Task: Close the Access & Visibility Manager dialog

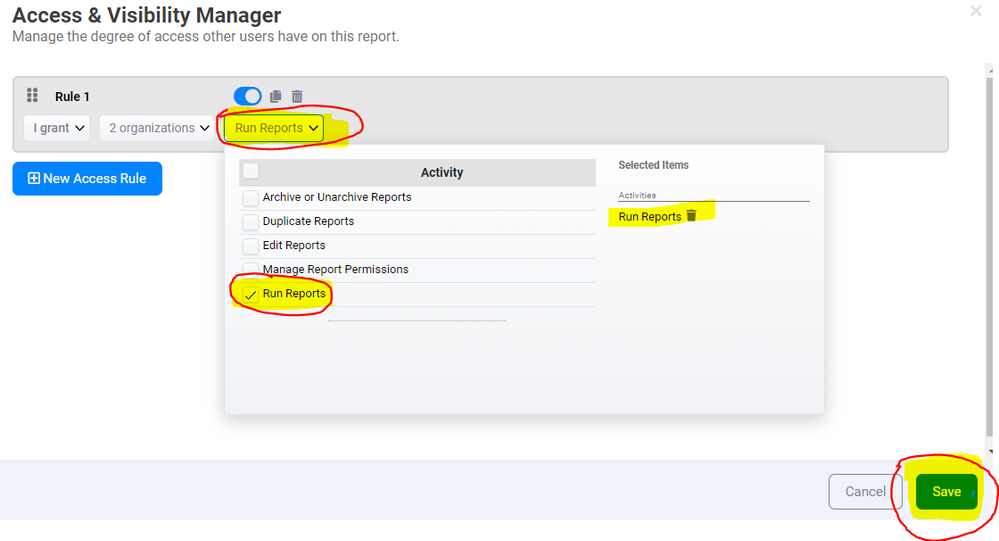Action: click(976, 11)
